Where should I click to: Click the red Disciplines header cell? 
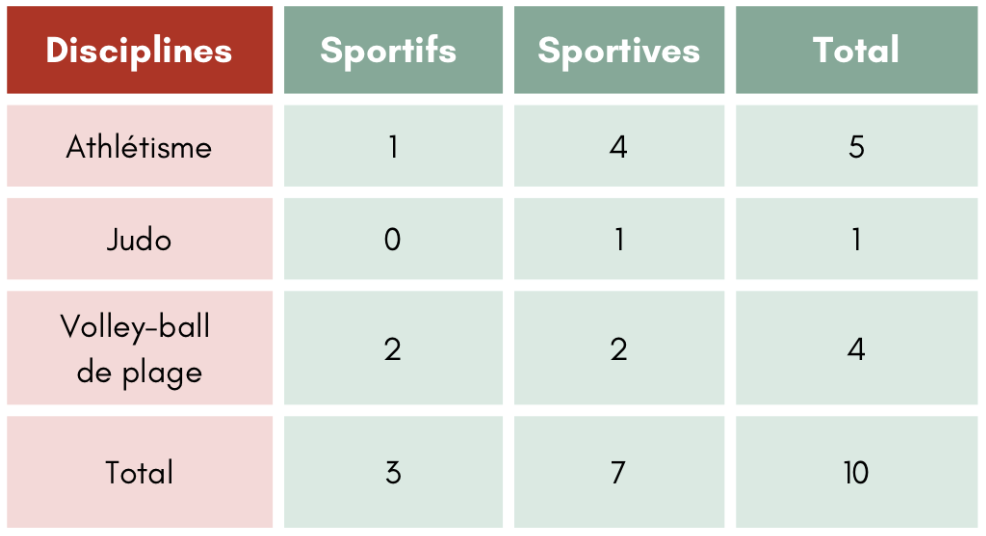(139, 51)
